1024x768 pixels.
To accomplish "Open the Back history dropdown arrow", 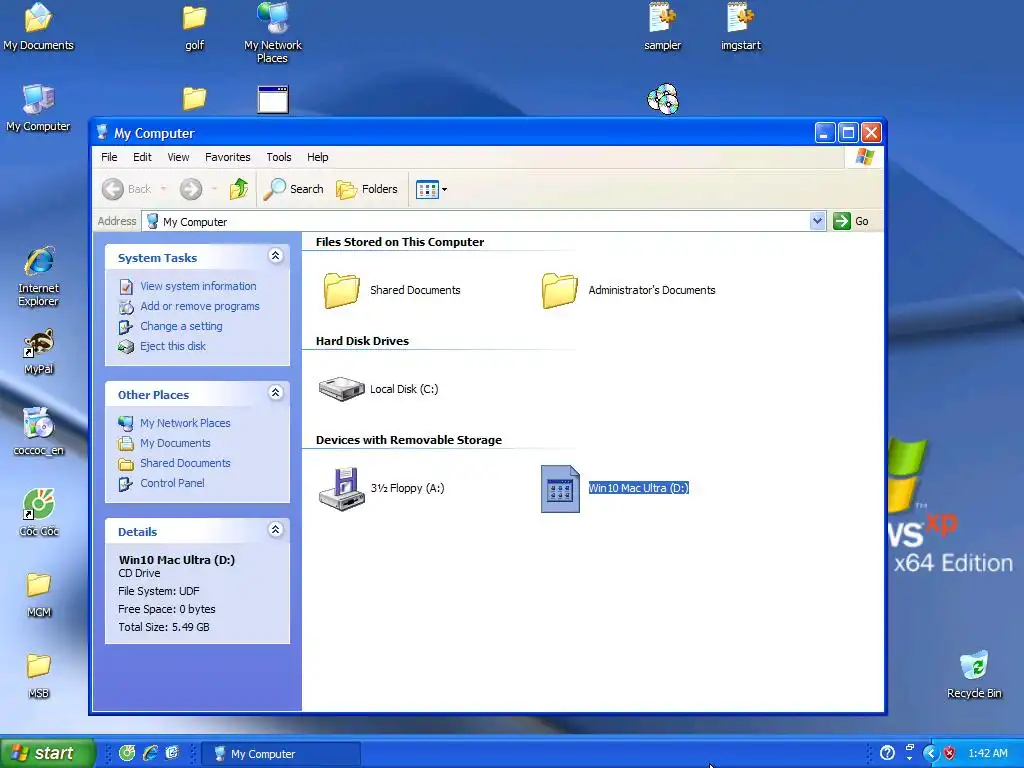I will 163,189.
